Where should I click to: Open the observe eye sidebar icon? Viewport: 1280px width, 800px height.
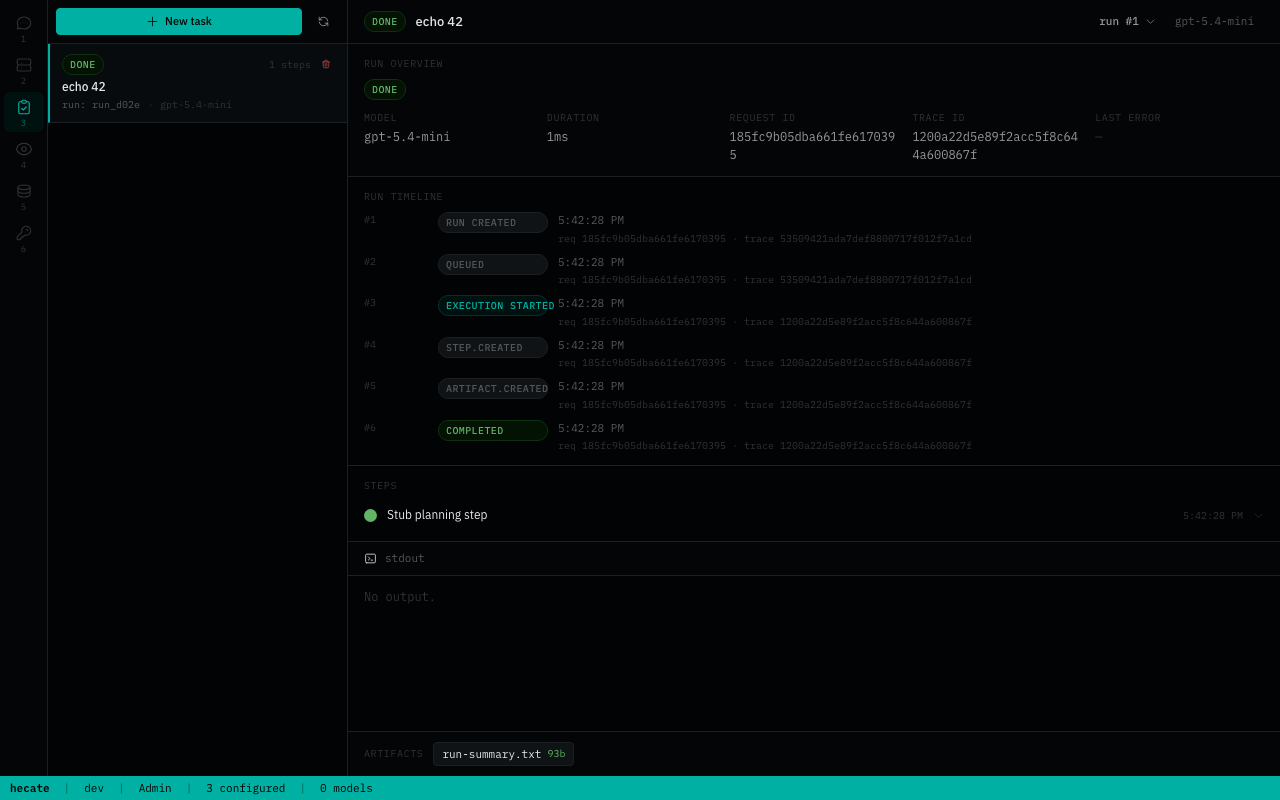click(24, 149)
